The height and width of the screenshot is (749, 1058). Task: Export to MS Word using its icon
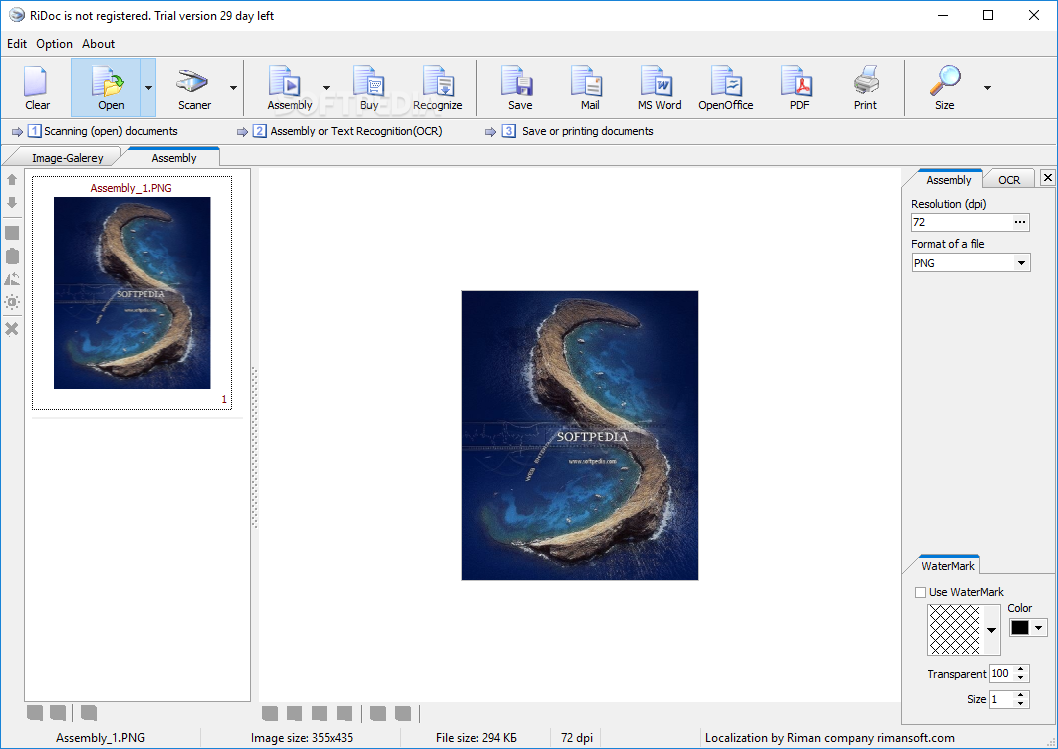659,88
